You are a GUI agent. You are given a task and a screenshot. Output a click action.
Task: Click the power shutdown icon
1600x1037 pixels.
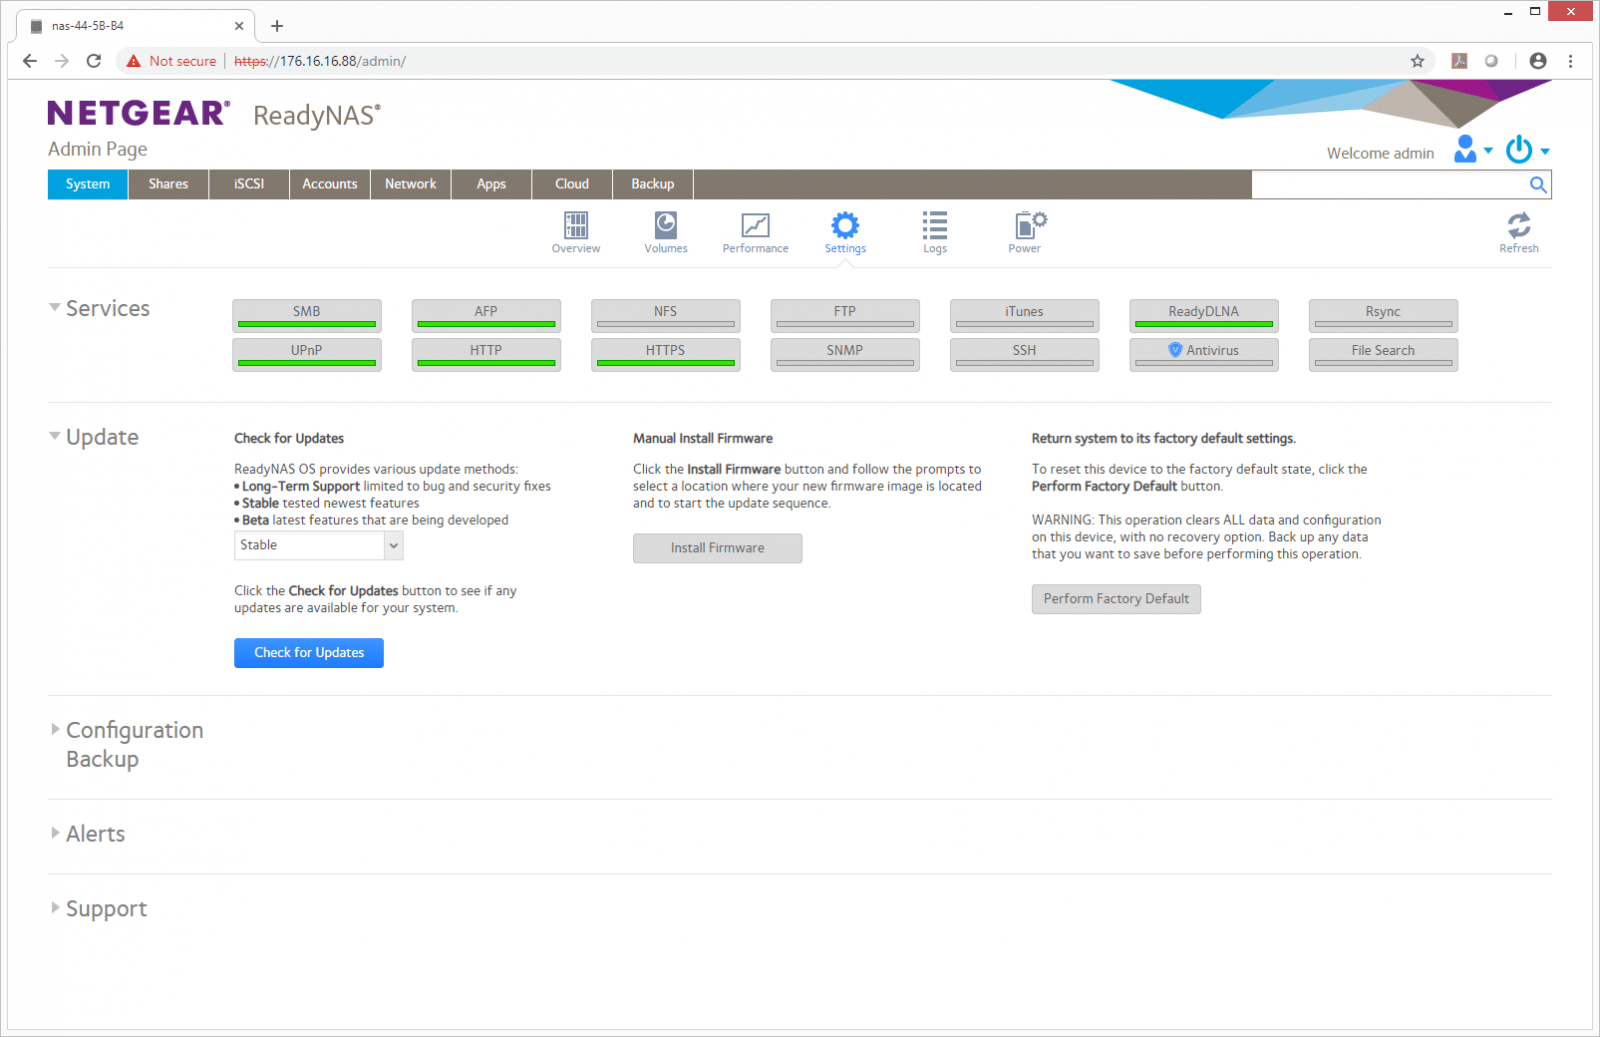[x=1519, y=149]
